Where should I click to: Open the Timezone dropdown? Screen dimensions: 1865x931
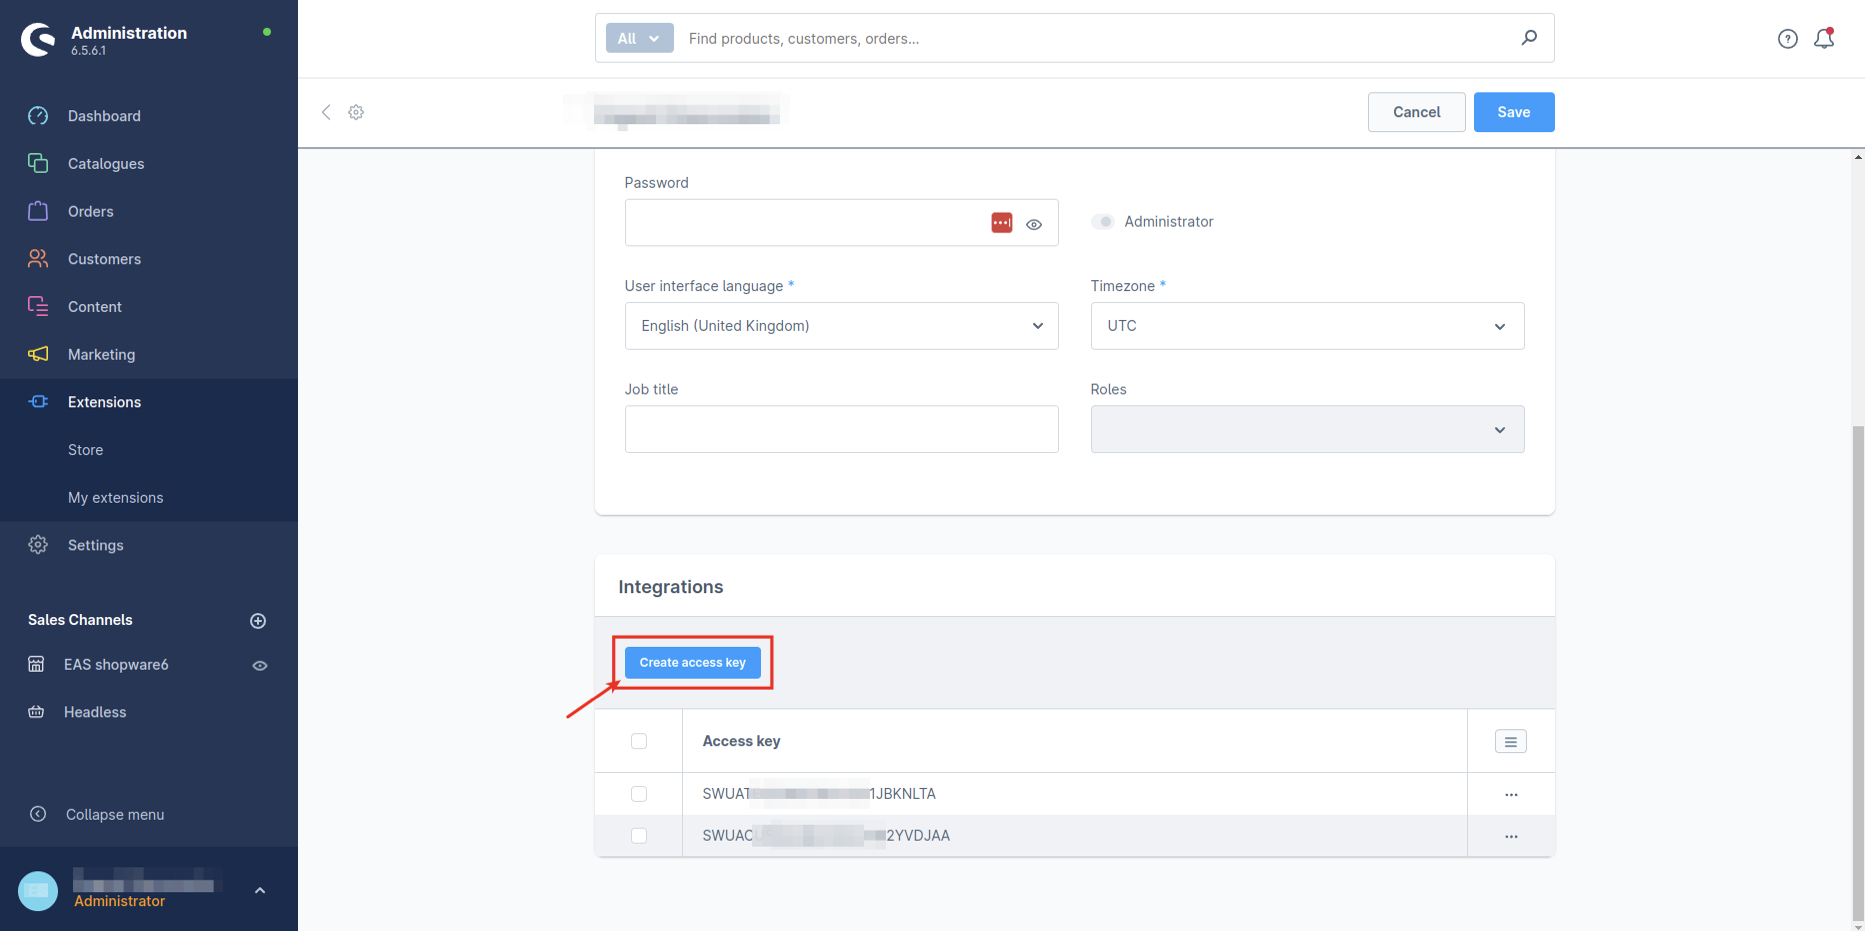click(1306, 326)
